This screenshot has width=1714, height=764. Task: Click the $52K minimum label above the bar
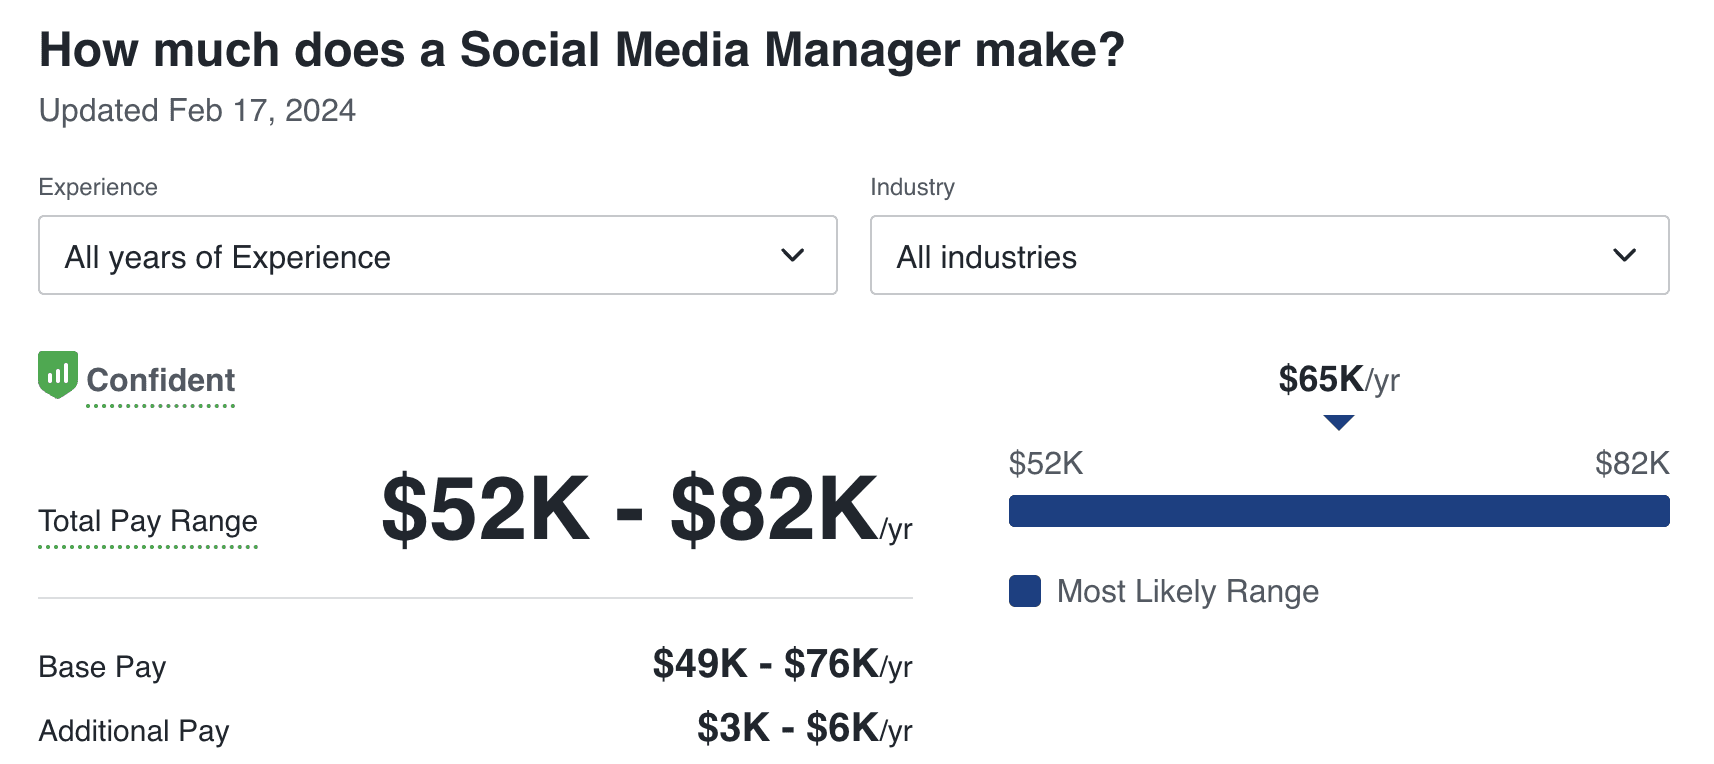pos(1046,463)
